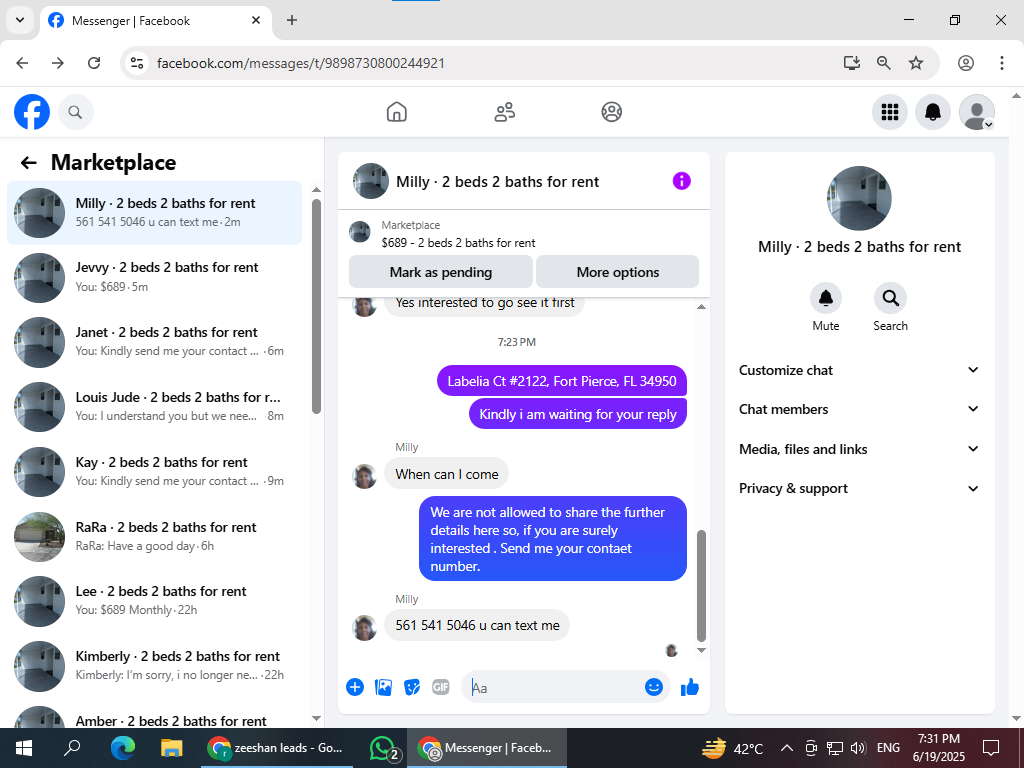Open conversation info purple icon
Viewport: 1024px width, 768px height.
coord(681,181)
